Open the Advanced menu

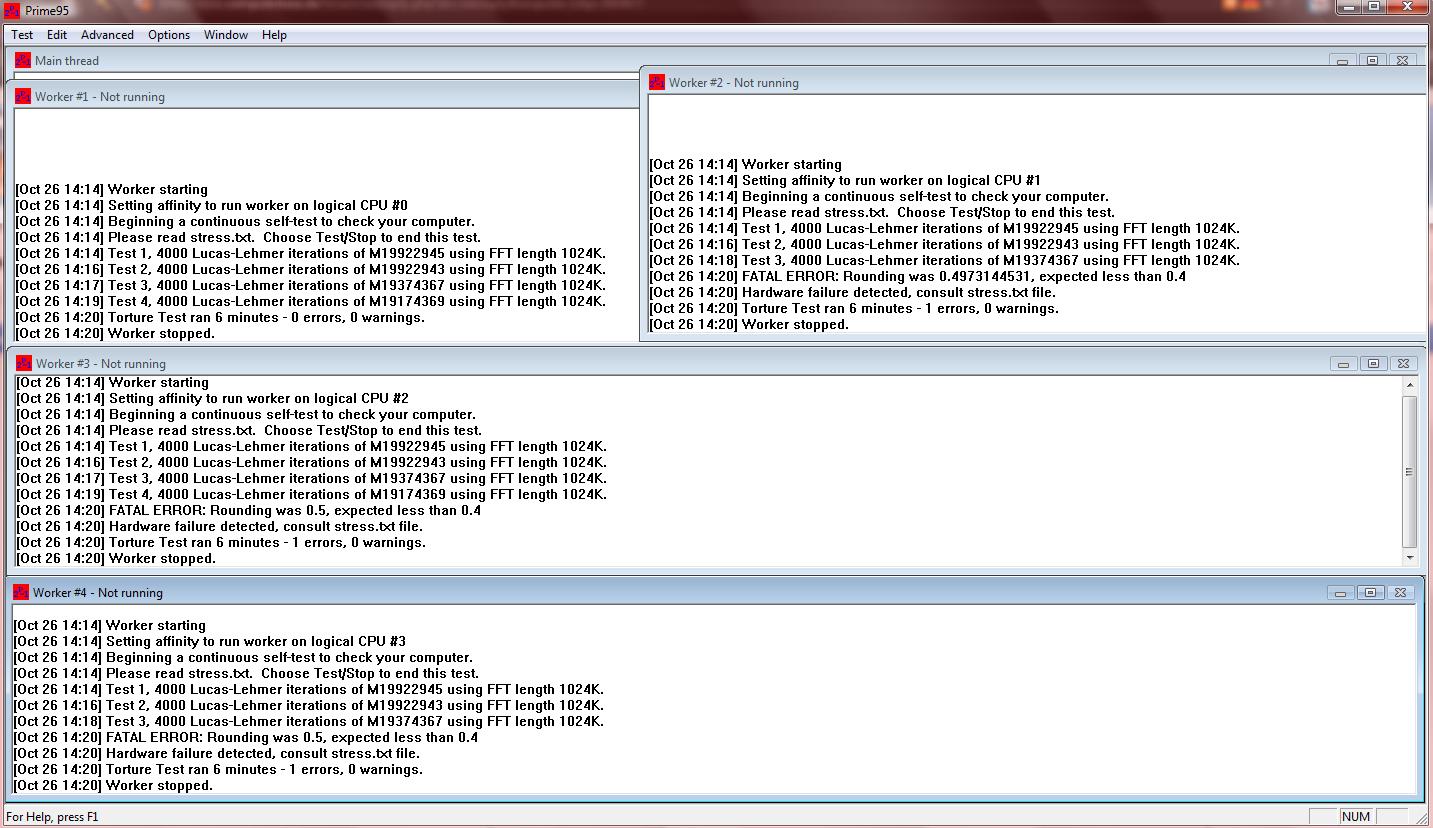point(107,35)
